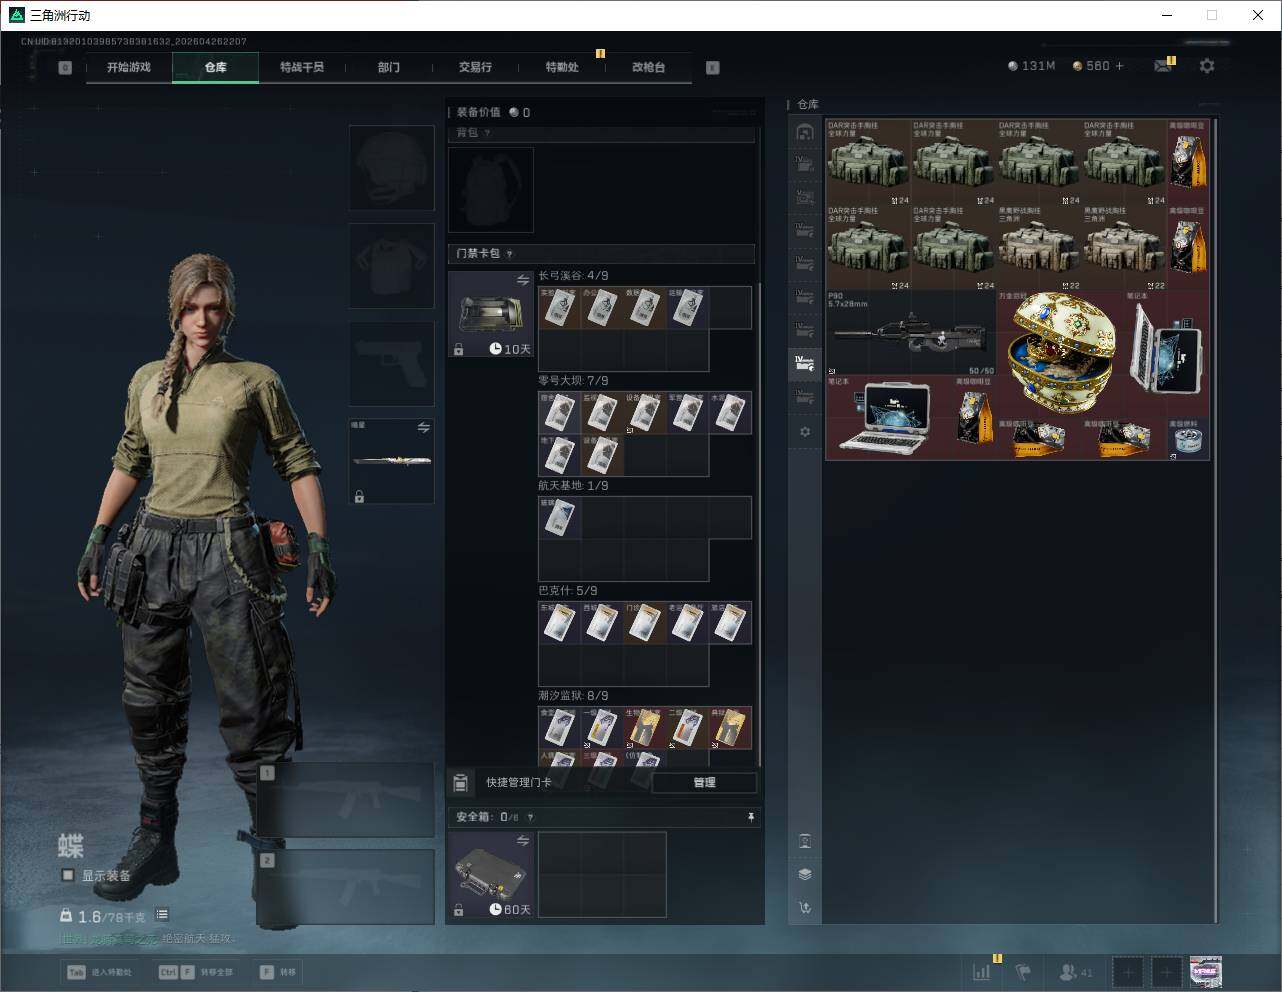The width and height of the screenshot is (1282, 992).
Task: Click the F 转移 button
Action: click(279, 972)
